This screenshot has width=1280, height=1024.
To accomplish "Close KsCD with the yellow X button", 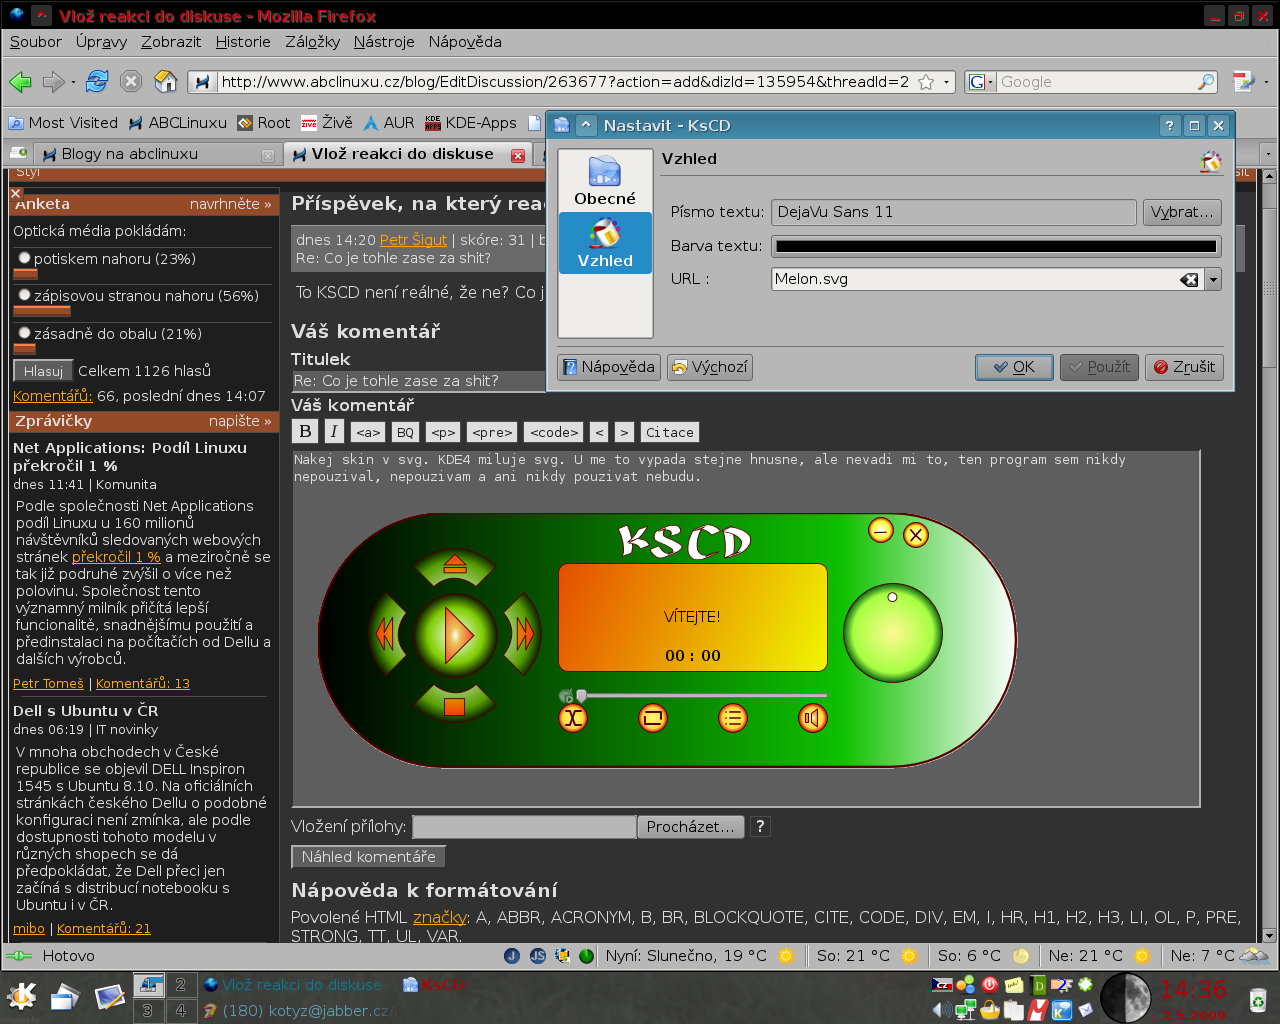I will [x=916, y=535].
